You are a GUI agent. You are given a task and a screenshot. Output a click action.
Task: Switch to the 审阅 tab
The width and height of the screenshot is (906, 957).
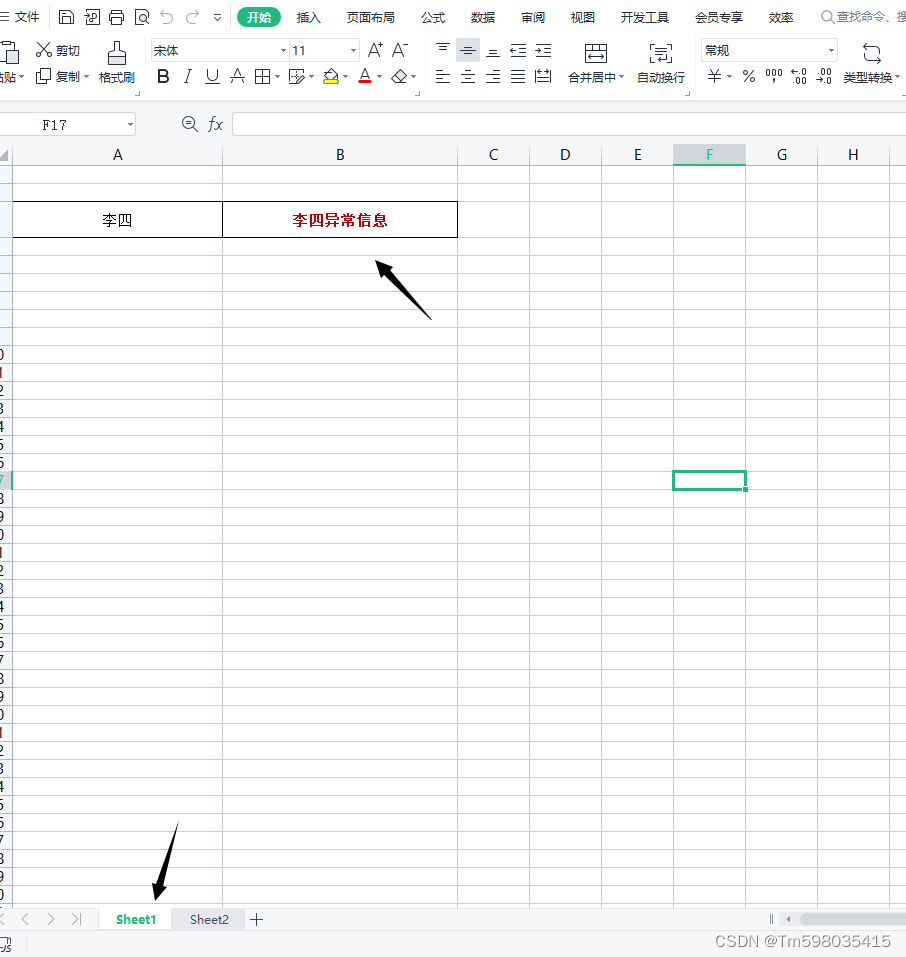click(532, 17)
